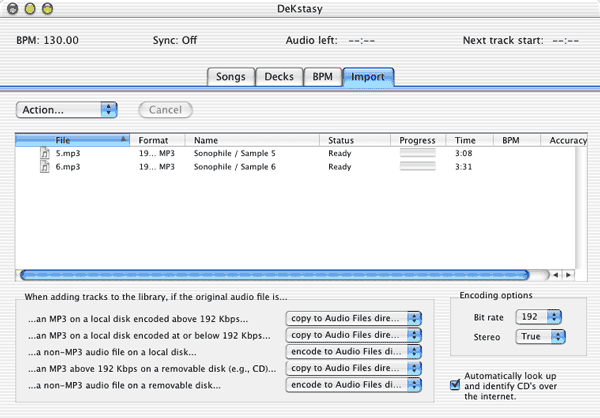This screenshot has width=600, height=418.
Task: Click progress bar for 6.mp3
Action: coord(417,167)
